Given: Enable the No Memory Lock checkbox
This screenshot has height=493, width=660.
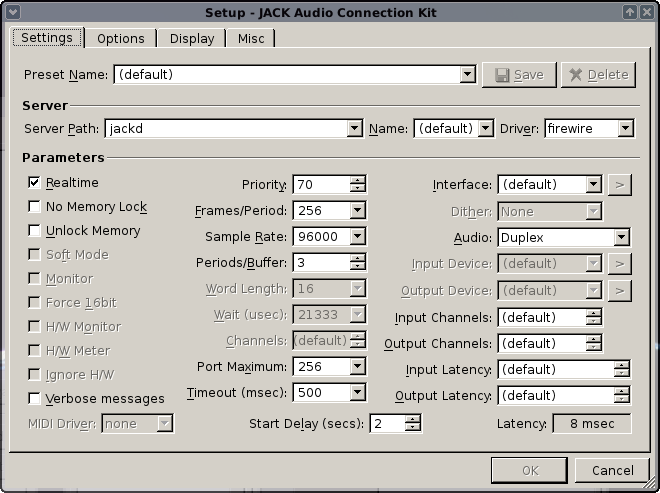Looking at the screenshot, I should tap(34, 206).
